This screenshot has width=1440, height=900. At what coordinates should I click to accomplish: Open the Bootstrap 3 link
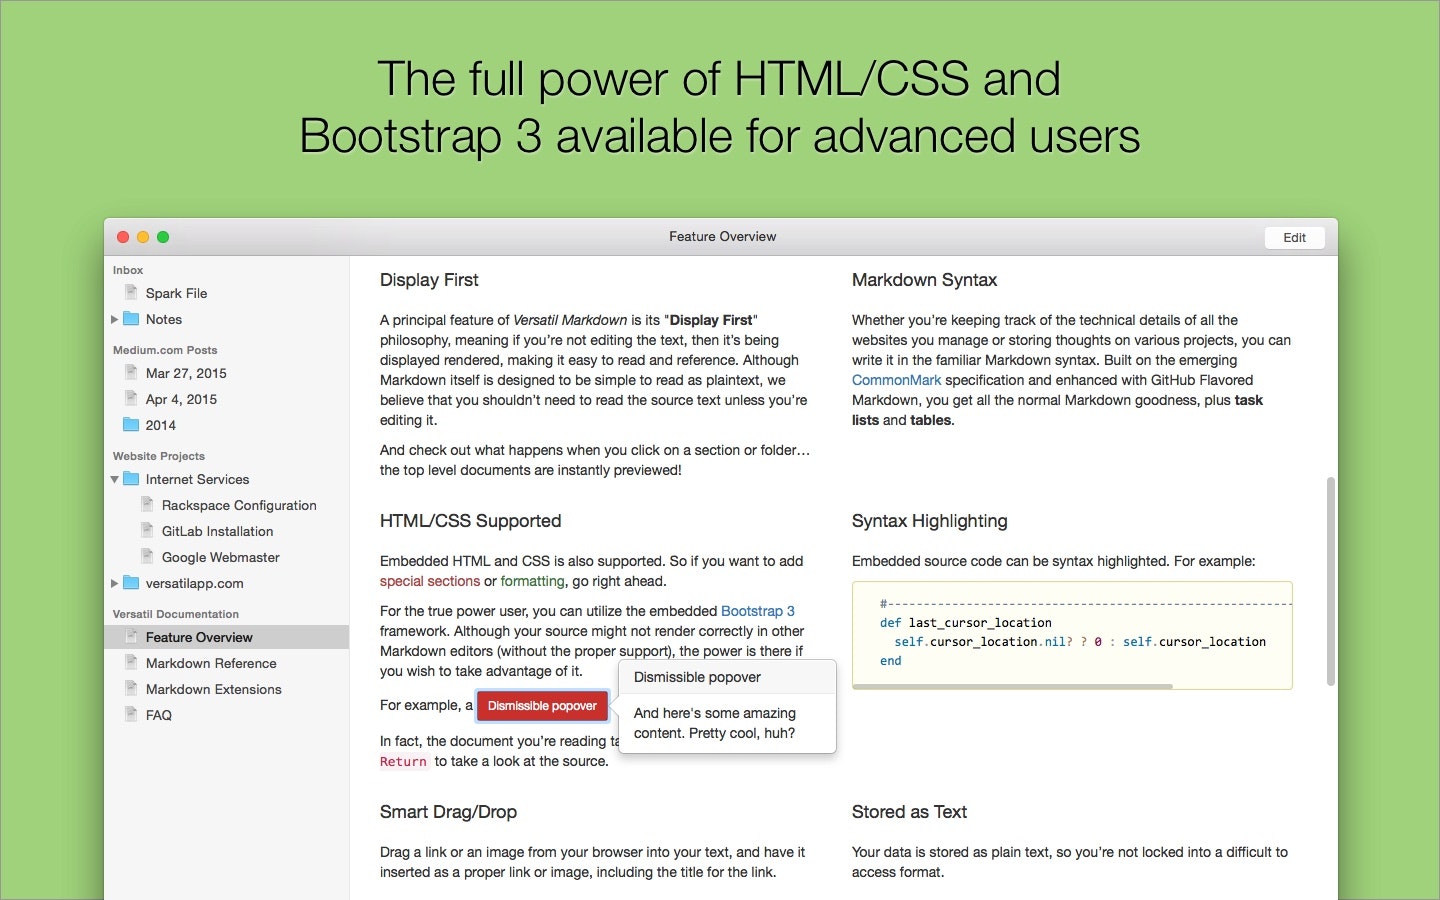pyautogui.click(x=758, y=611)
